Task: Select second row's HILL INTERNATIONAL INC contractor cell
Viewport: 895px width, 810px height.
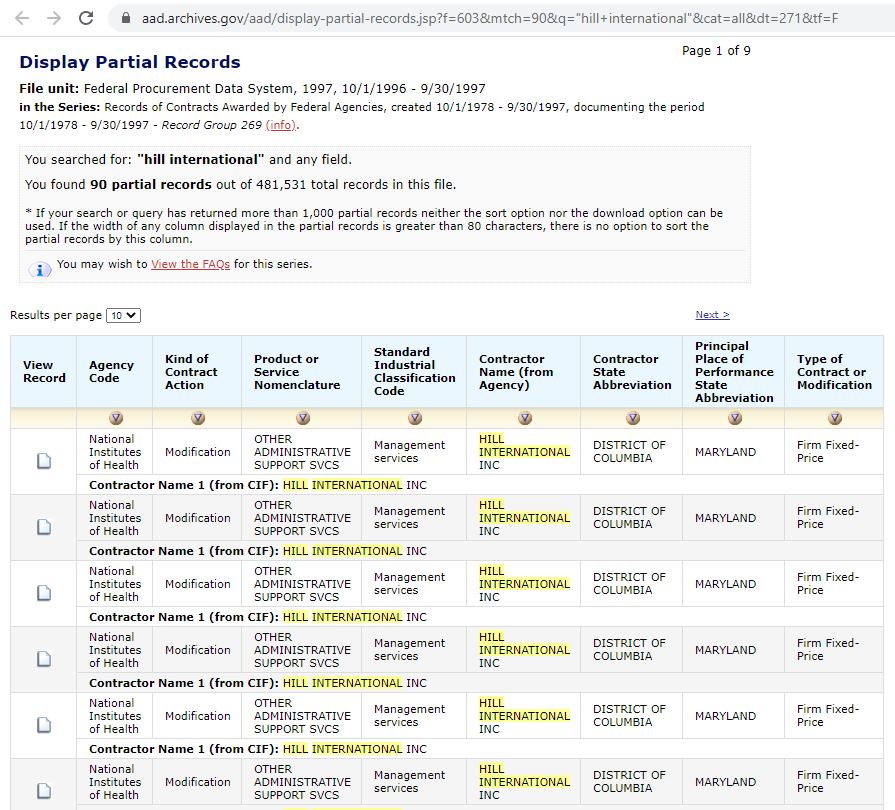Action: pyautogui.click(x=524, y=518)
